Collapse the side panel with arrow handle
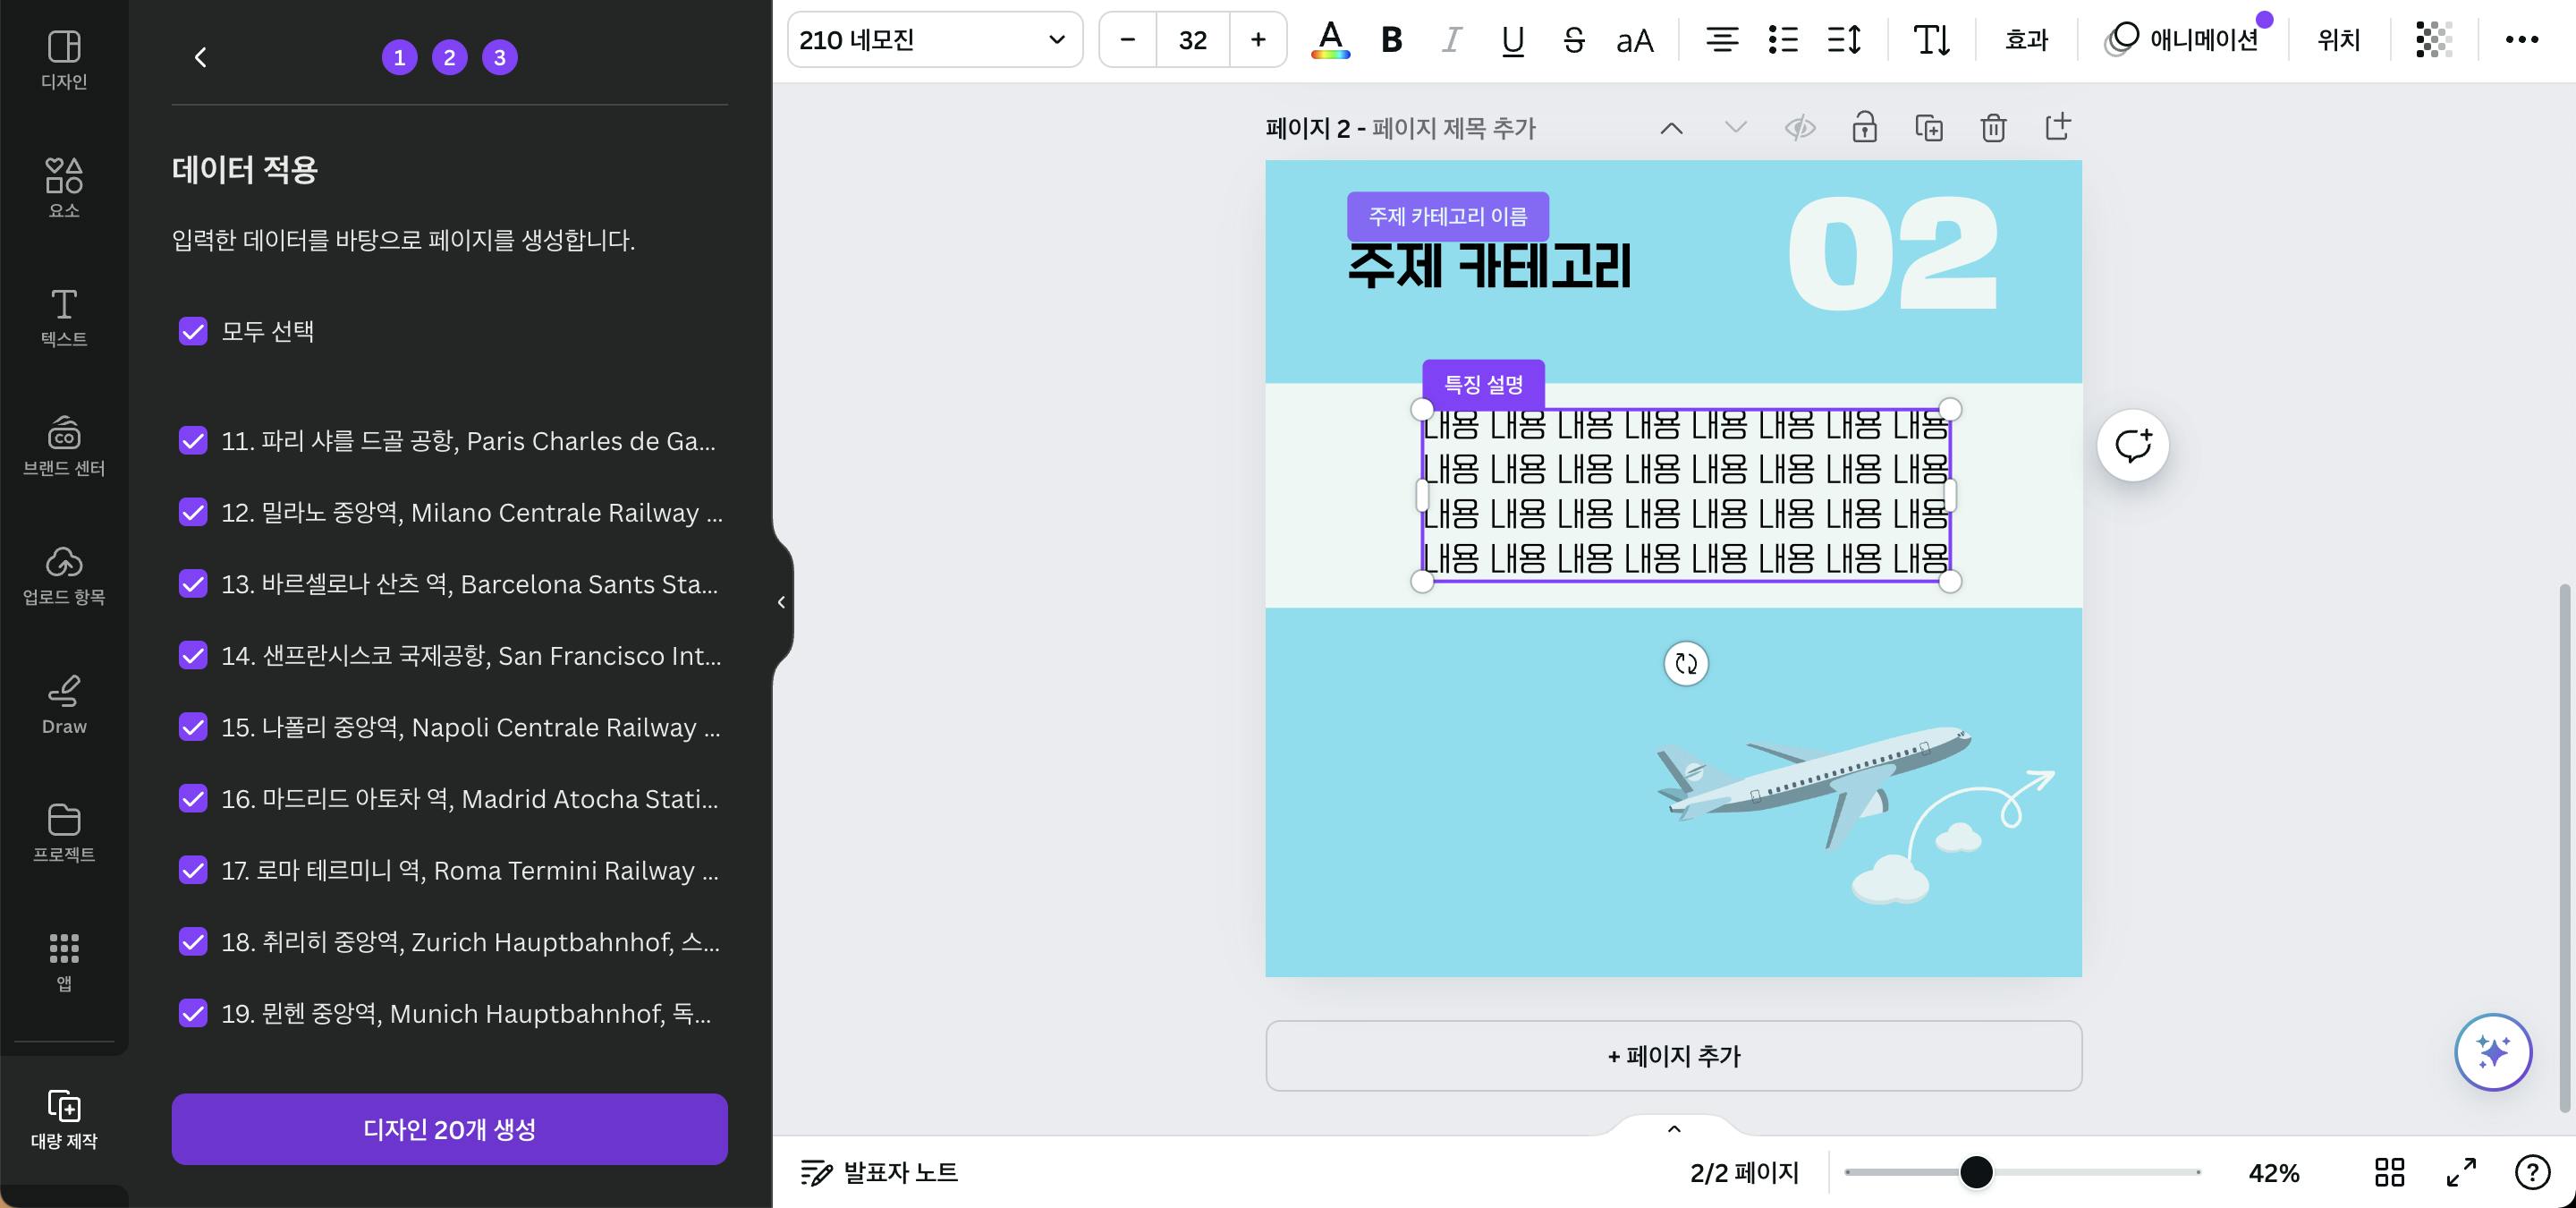2576x1208 pixels. [x=781, y=602]
